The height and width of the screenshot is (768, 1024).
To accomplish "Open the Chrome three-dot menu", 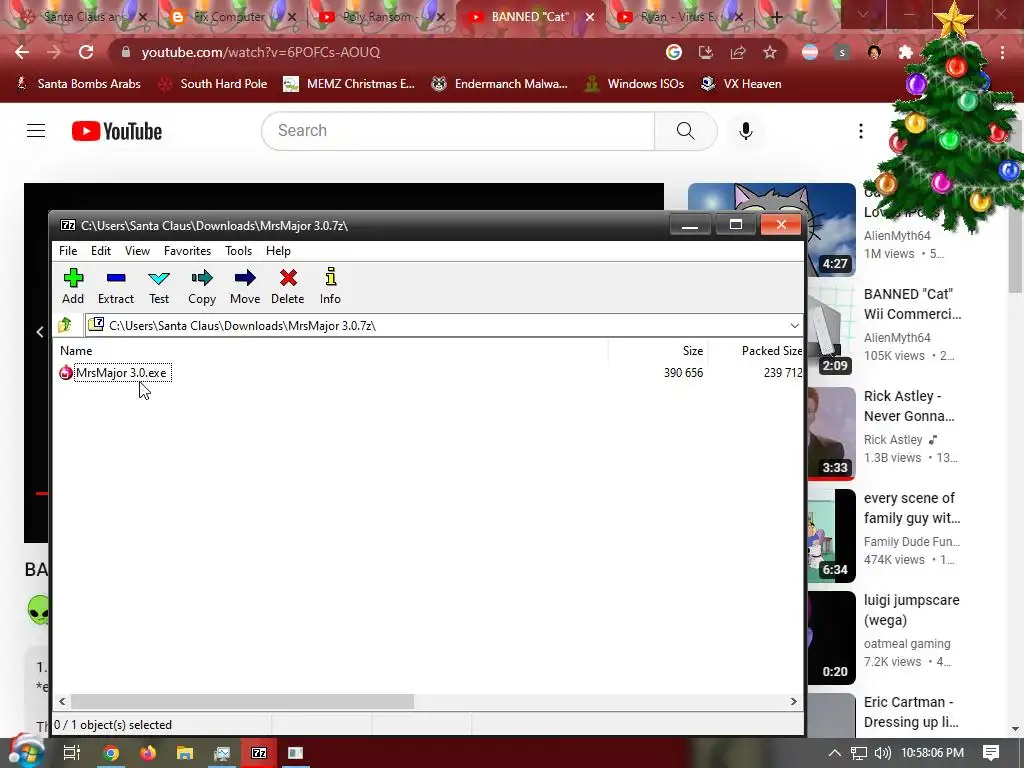I will (x=1002, y=52).
